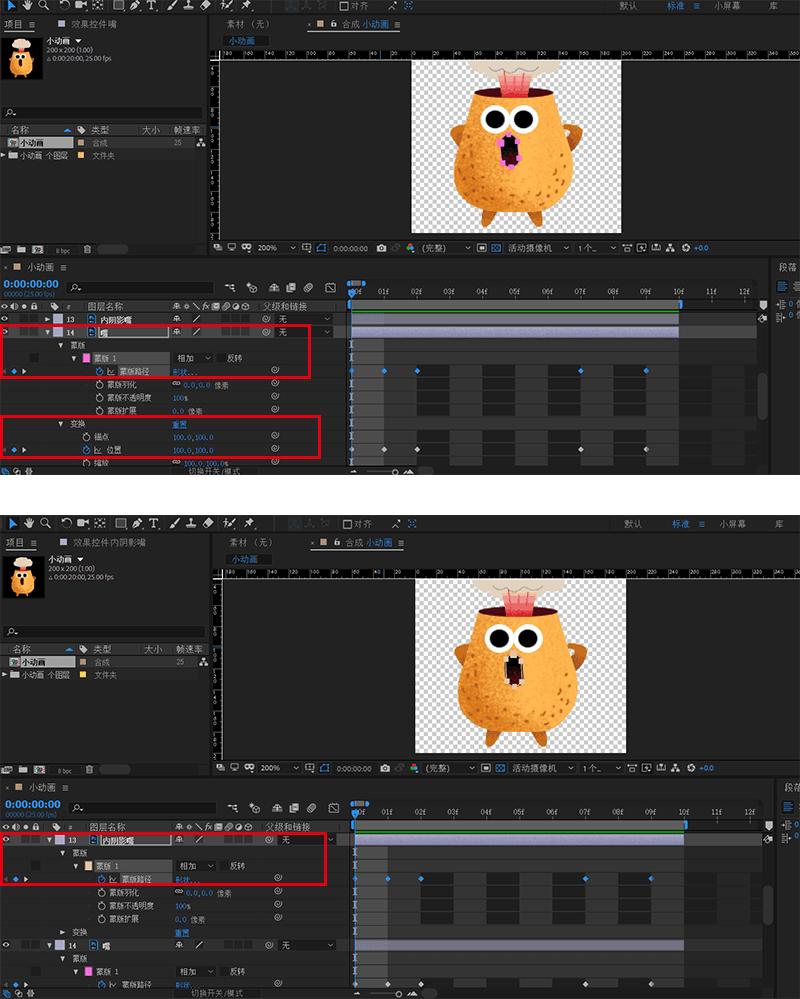Select the Zoom magnifier tool in the lower toolbar

coord(44,523)
